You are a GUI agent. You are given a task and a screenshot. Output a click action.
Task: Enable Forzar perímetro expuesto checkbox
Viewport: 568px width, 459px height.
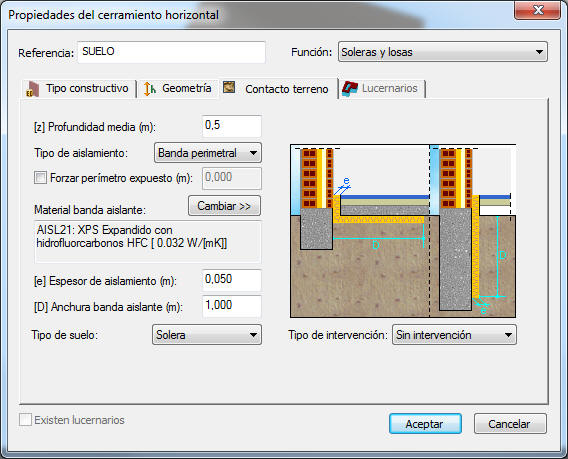coord(40,178)
